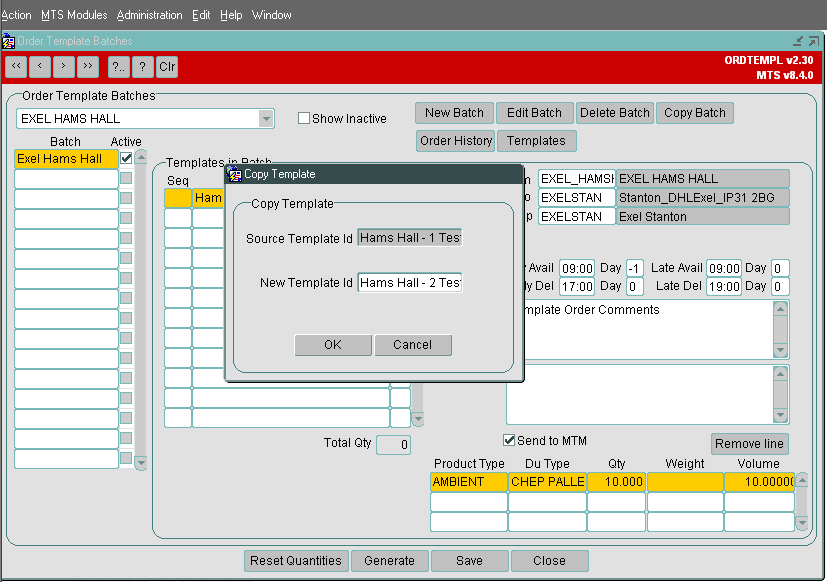
Task: Click the Day field beside Late Del
Action: coord(780,287)
